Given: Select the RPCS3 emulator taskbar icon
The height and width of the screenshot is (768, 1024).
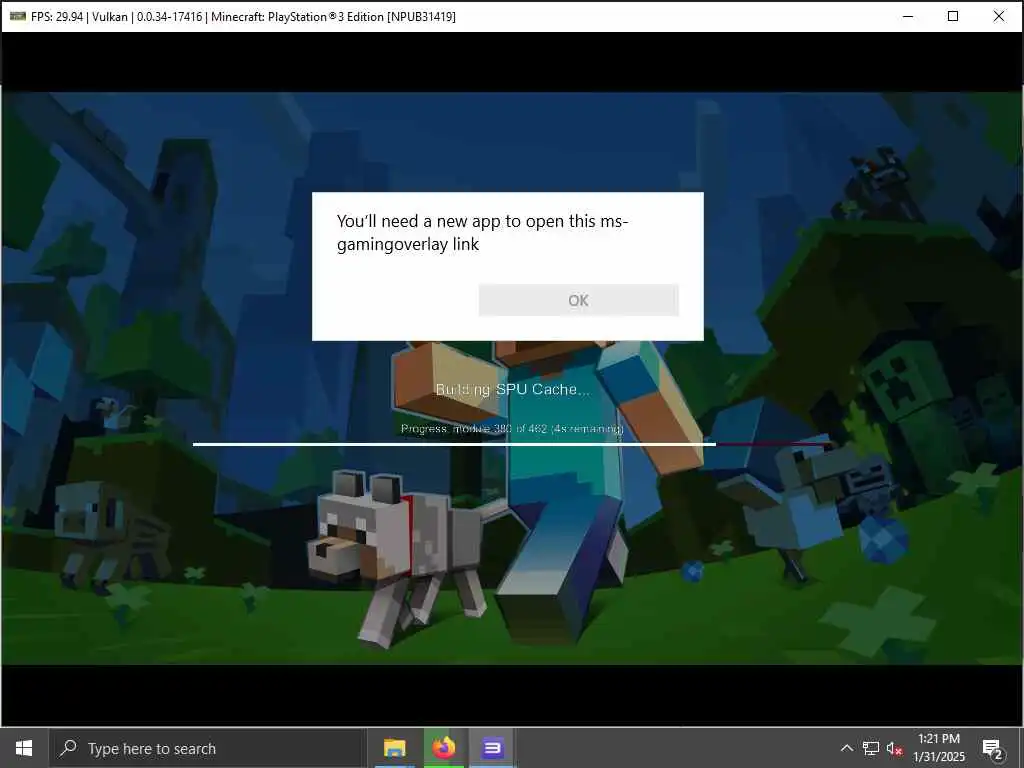Looking at the screenshot, I should click(x=492, y=748).
